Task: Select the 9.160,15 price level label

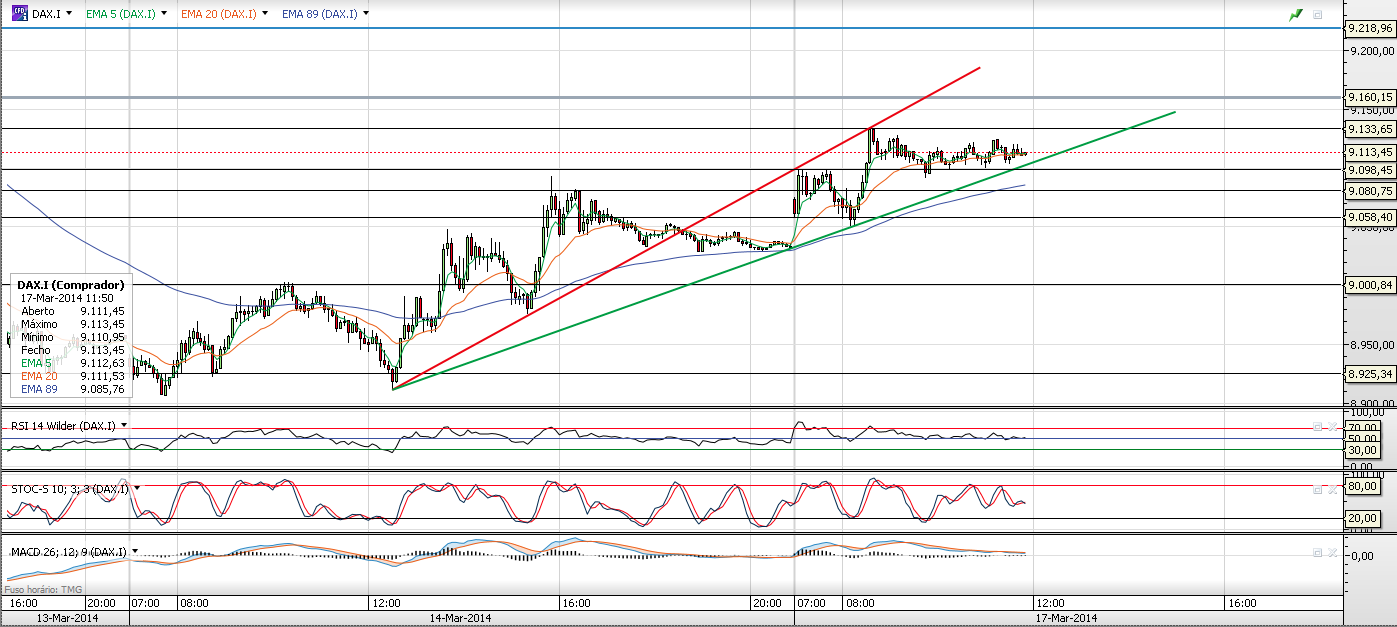Action: click(1371, 97)
